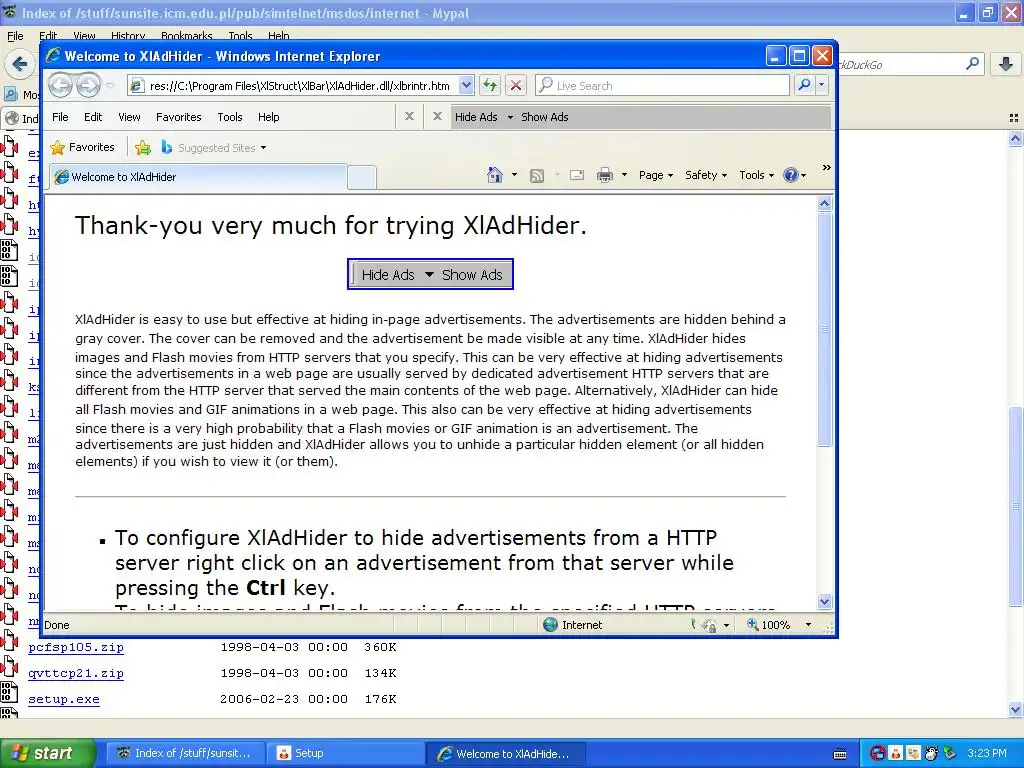Open the Safety dropdown menu

pyautogui.click(x=705, y=175)
